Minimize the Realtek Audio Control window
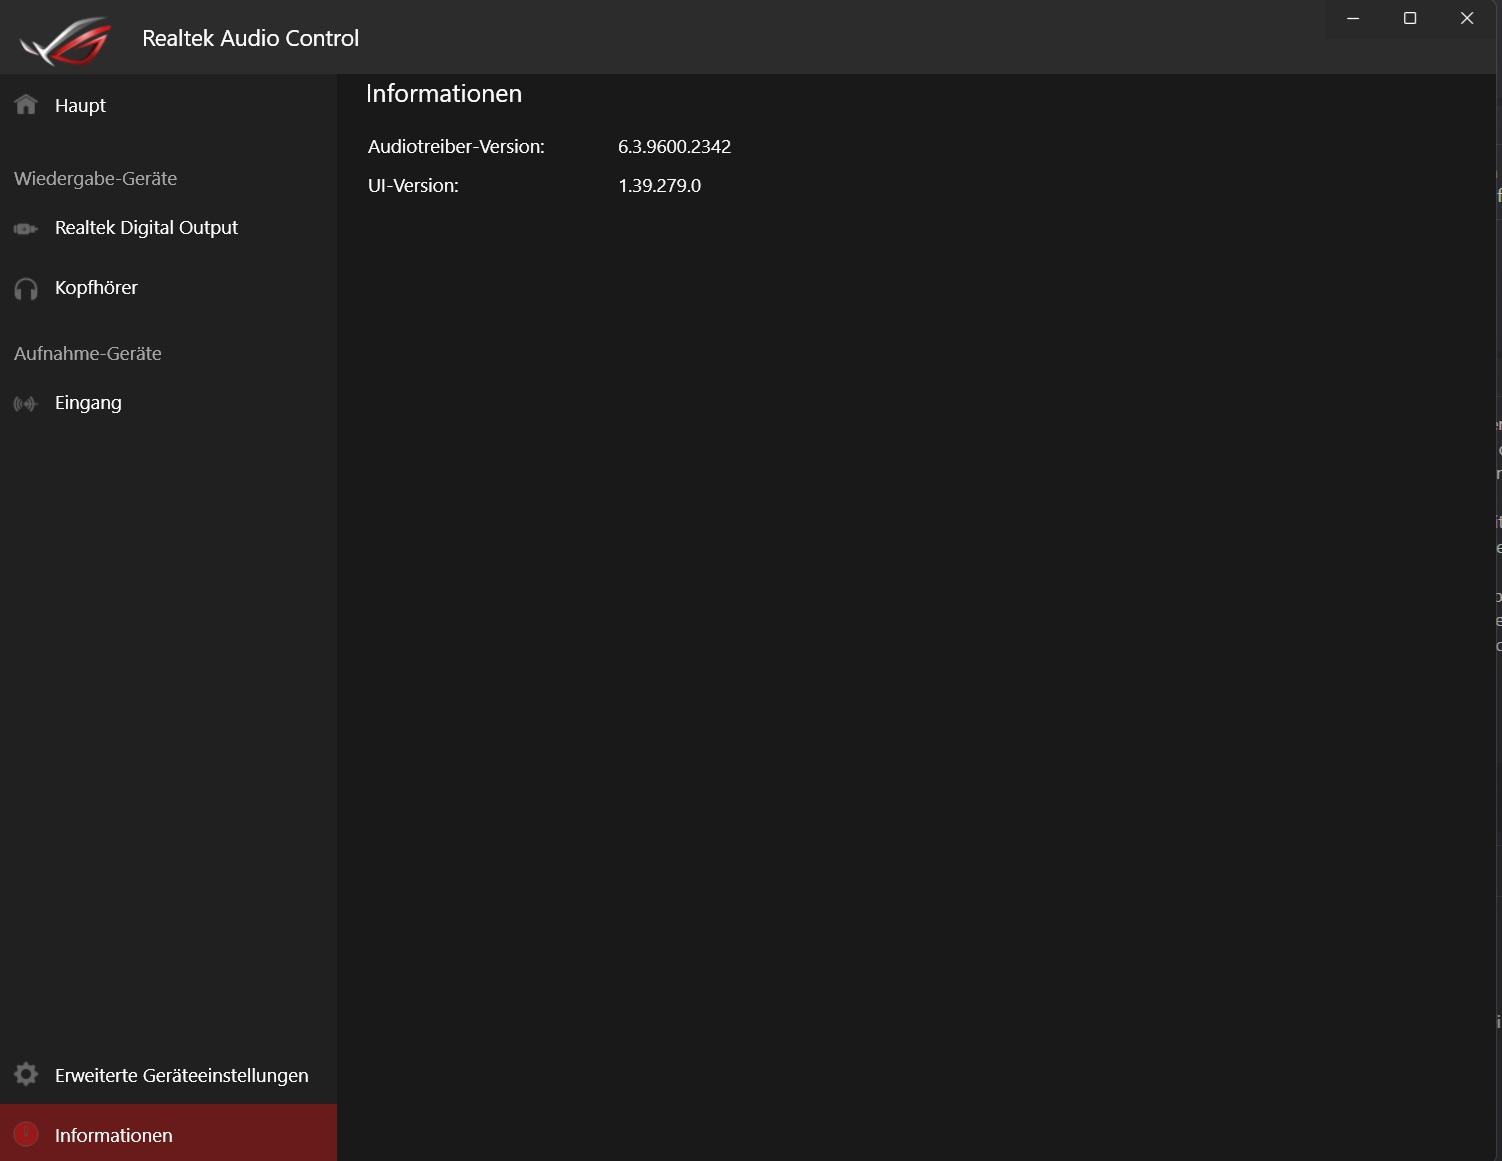 (1353, 19)
